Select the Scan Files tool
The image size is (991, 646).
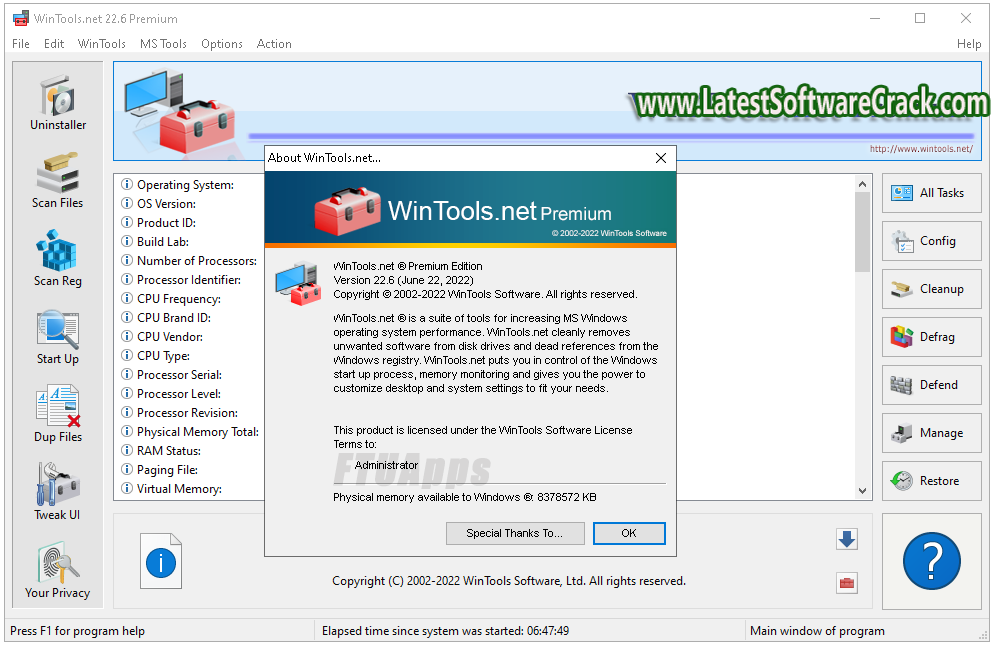57,180
